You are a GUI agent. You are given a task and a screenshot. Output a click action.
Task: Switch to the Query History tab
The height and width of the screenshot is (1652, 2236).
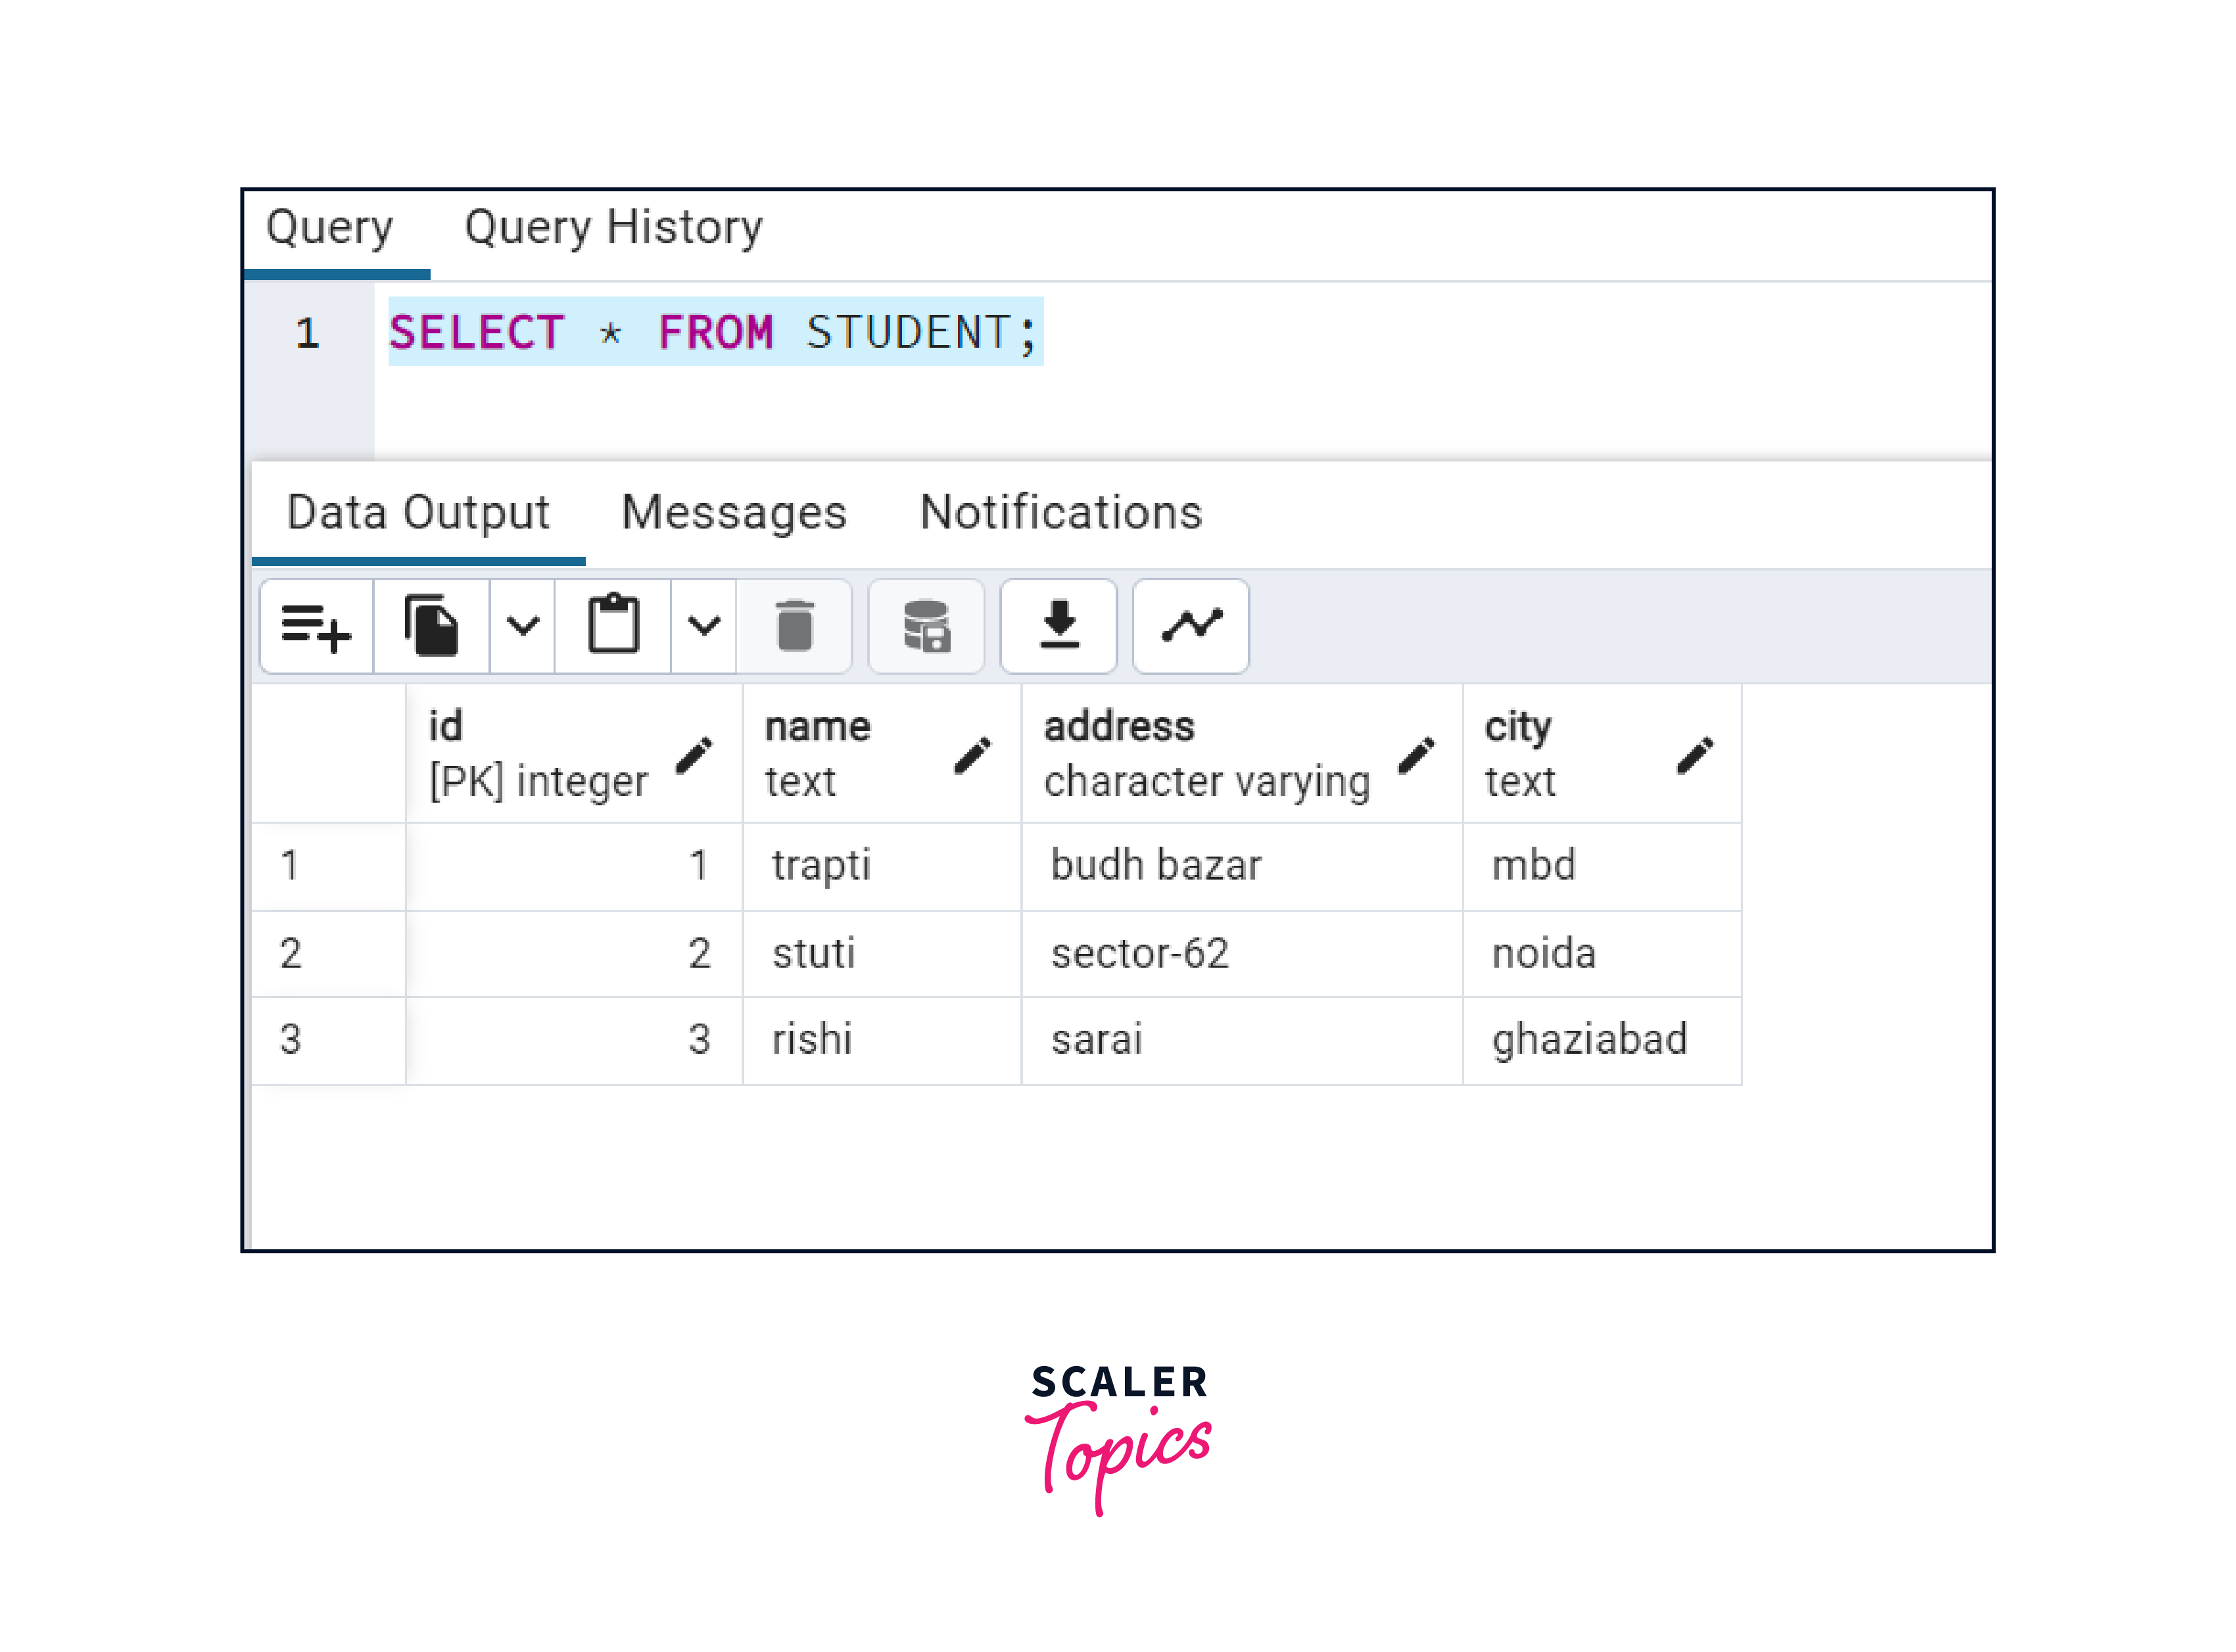[613, 228]
